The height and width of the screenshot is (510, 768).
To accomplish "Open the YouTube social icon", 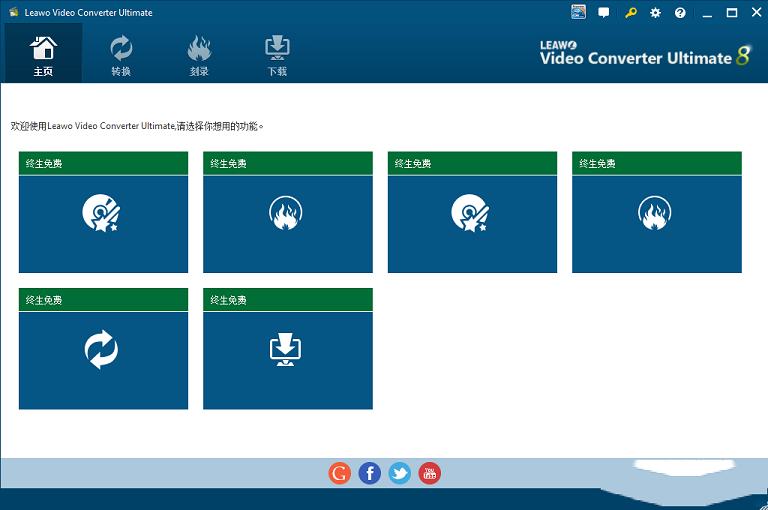I will click(x=430, y=473).
